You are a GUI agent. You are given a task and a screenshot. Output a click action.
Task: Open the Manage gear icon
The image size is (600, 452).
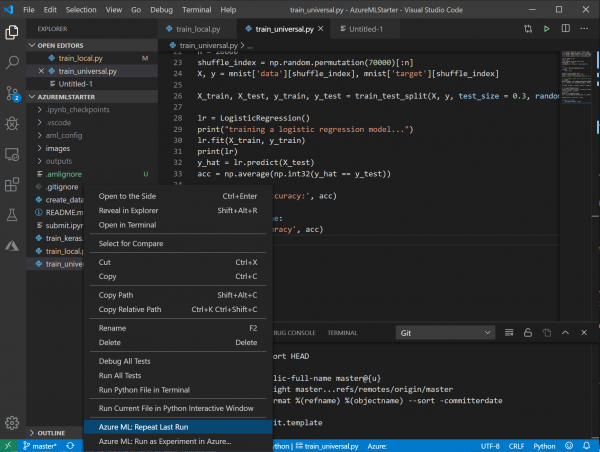13,422
